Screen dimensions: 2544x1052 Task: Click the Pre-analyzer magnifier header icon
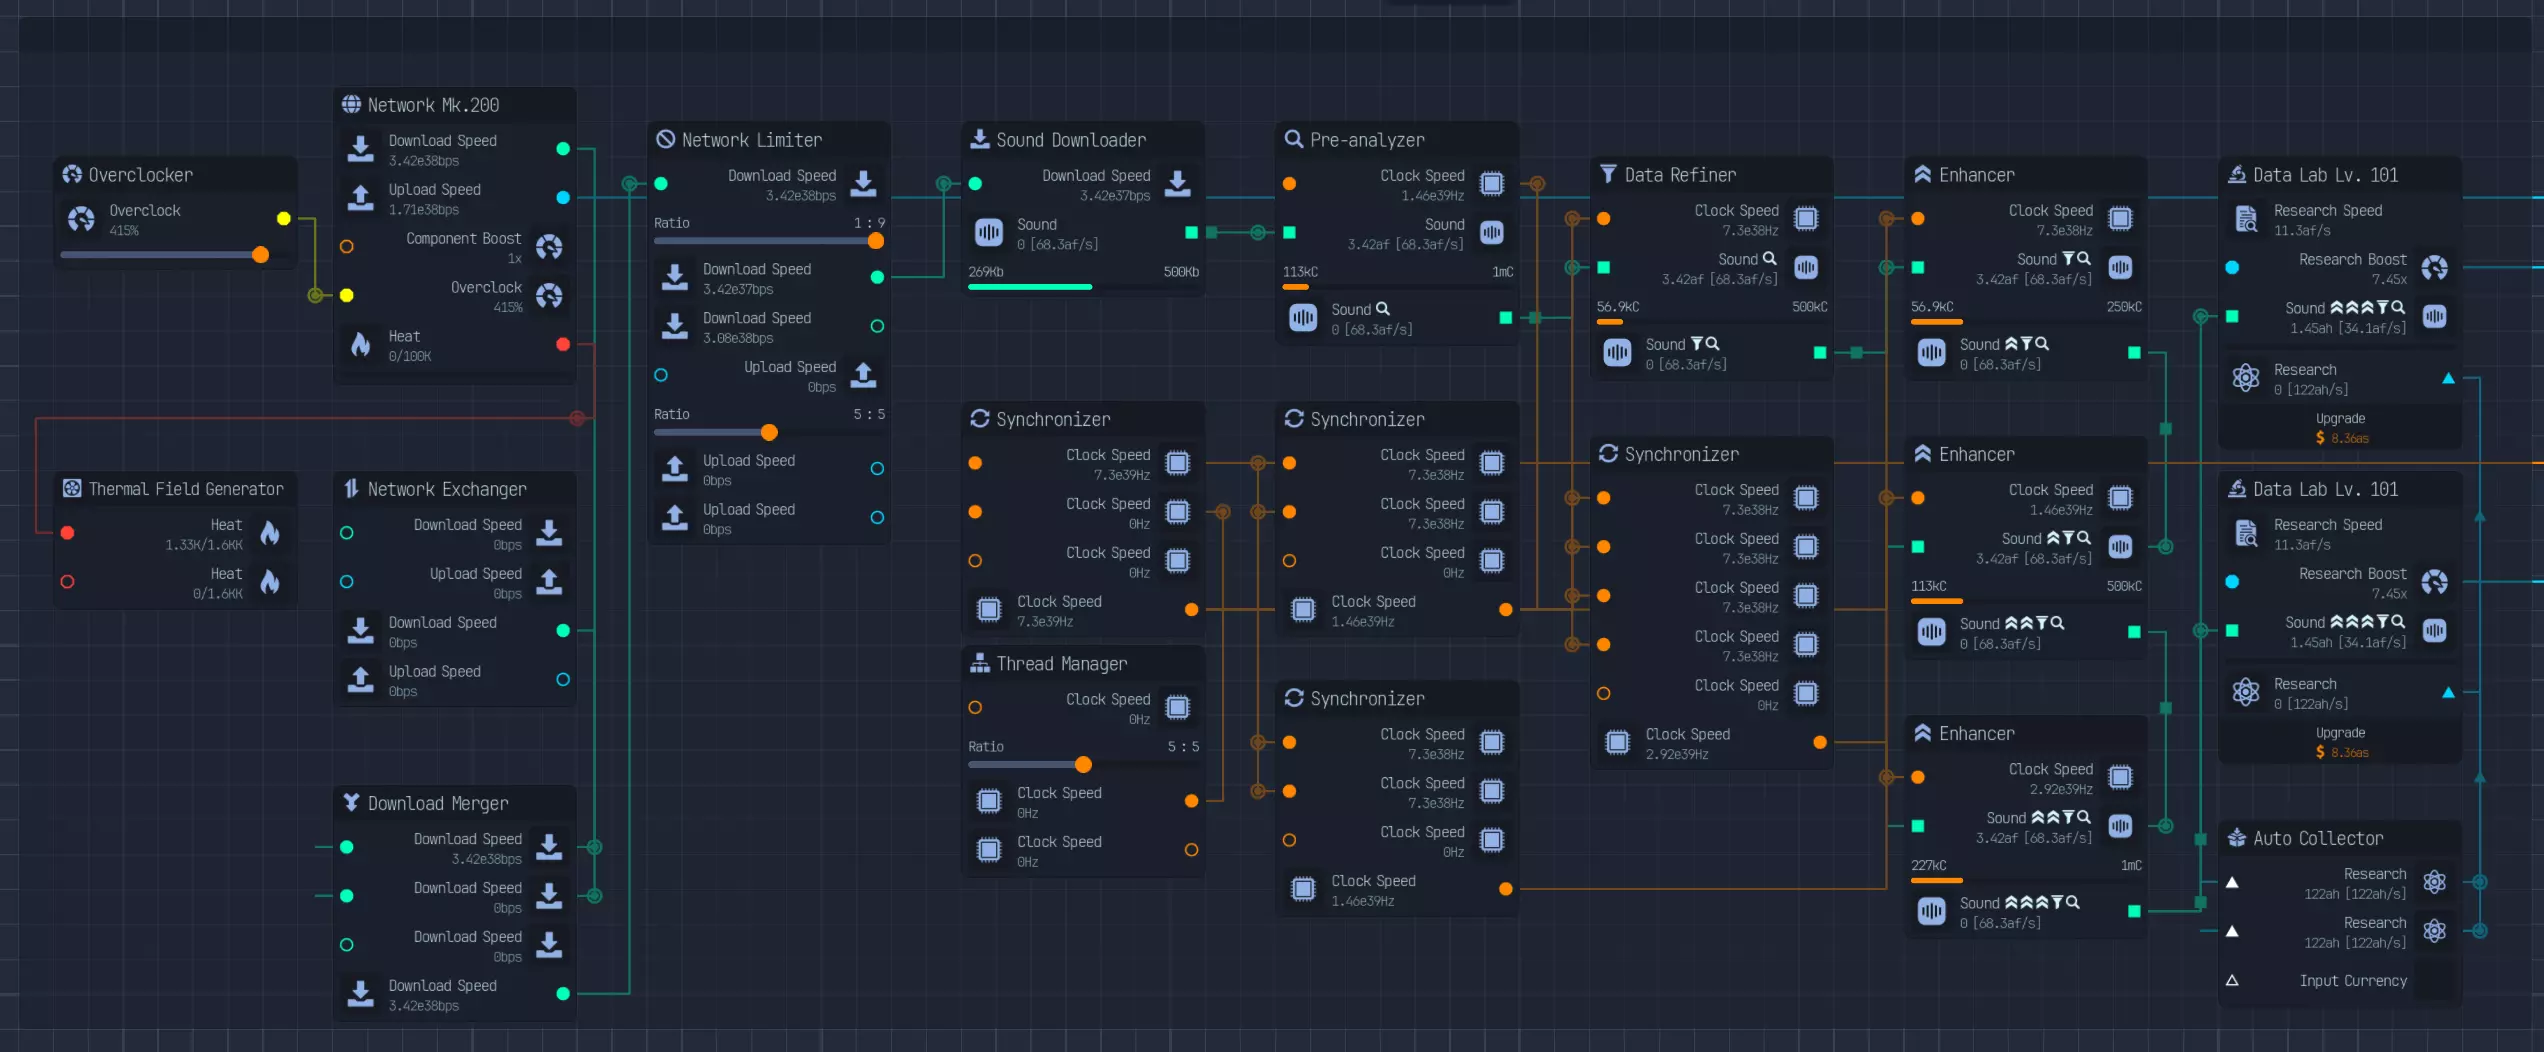(x=1293, y=139)
